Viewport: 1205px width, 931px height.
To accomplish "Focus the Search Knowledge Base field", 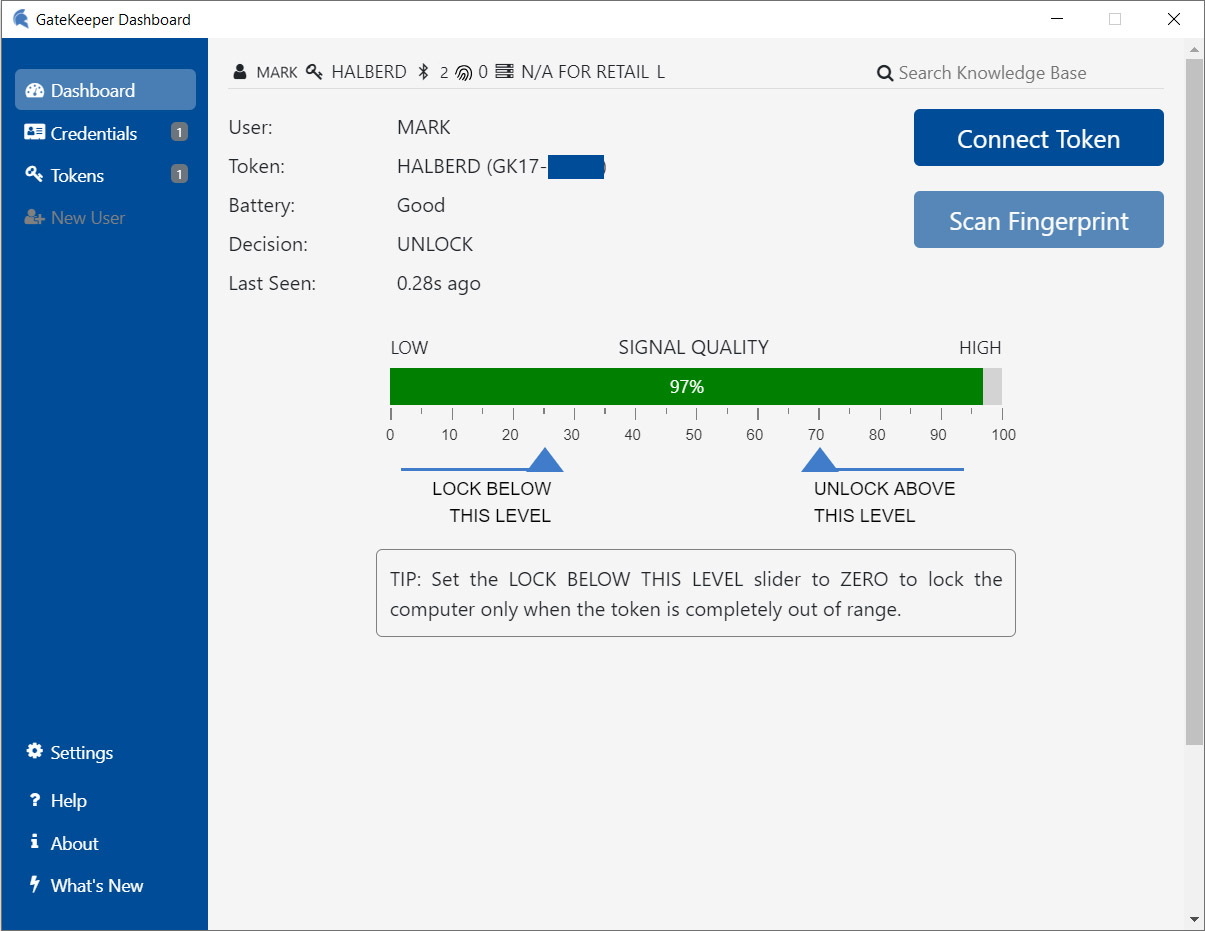I will click(1030, 73).
